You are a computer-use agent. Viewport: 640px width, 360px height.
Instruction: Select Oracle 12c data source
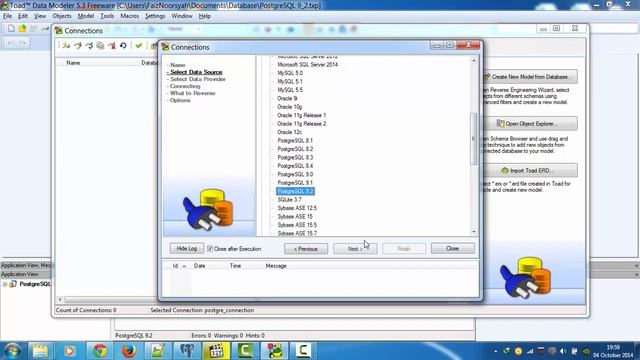(x=289, y=132)
